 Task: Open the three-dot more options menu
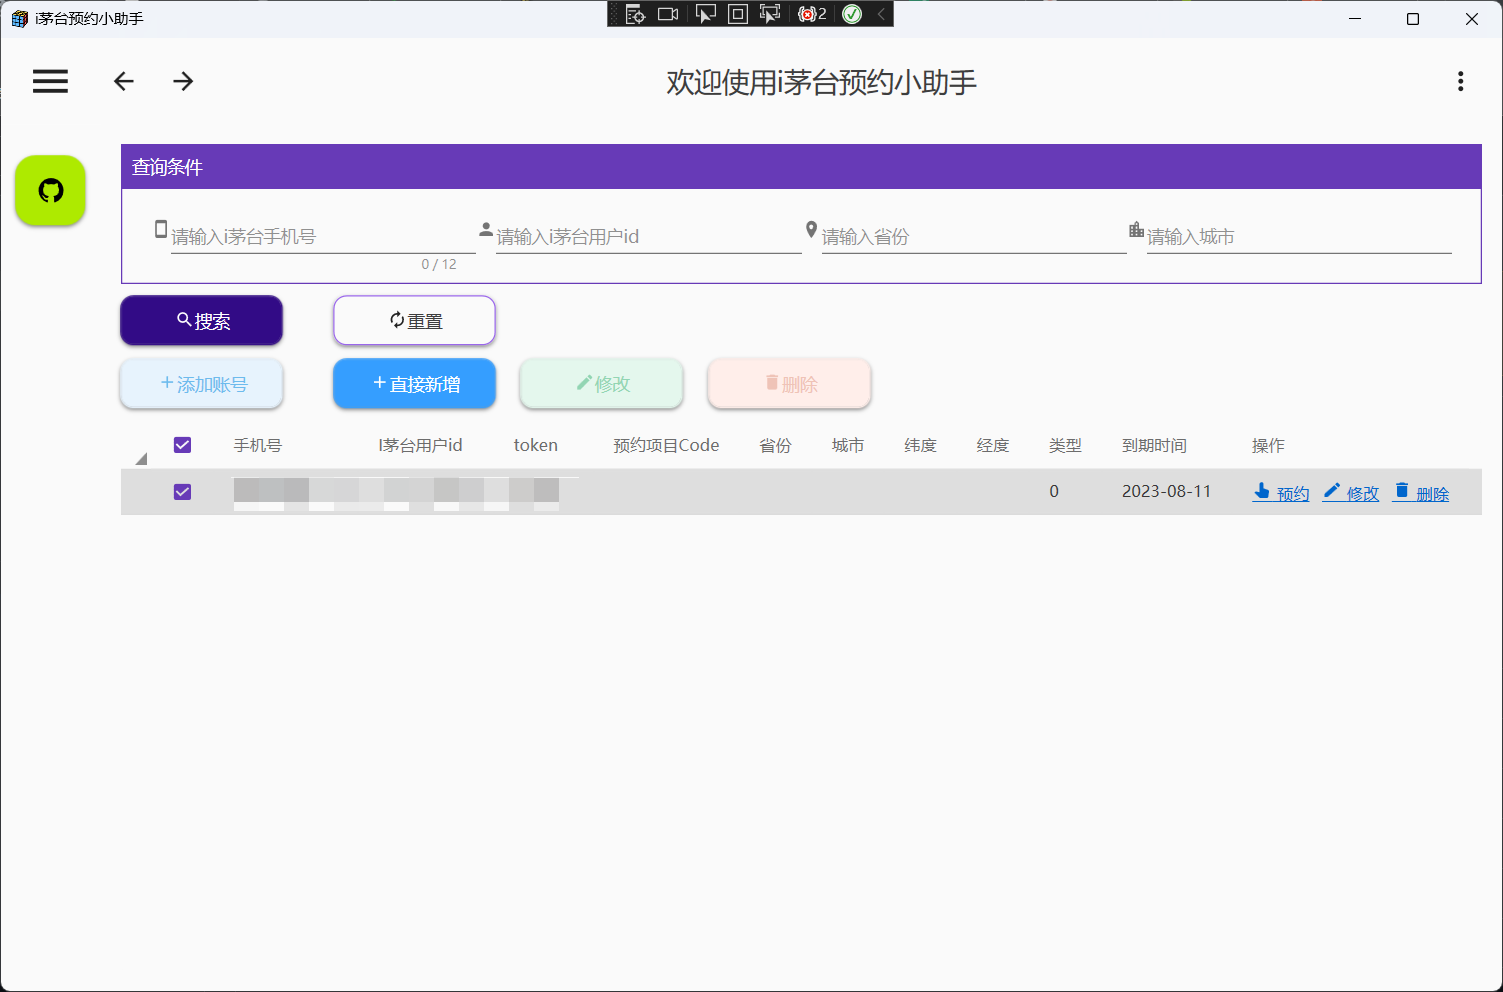[x=1460, y=81]
